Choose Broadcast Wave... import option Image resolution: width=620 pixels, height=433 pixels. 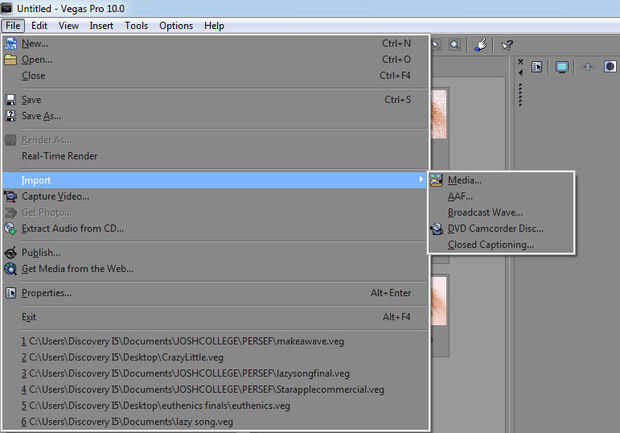[x=501, y=212]
